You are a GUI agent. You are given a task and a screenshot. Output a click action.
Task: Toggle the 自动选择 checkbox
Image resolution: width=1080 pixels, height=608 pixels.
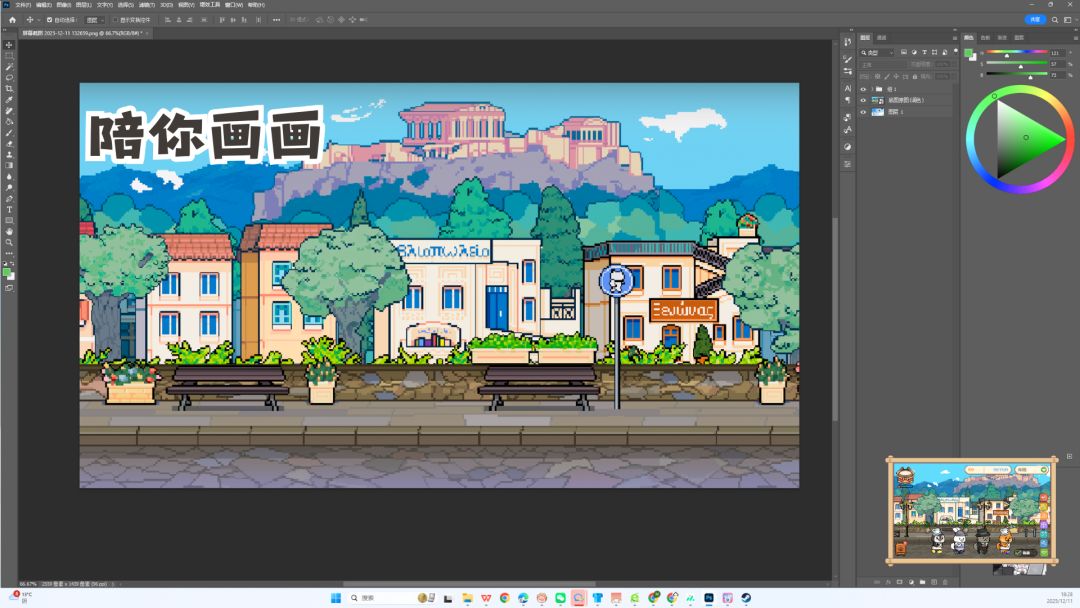pos(50,19)
